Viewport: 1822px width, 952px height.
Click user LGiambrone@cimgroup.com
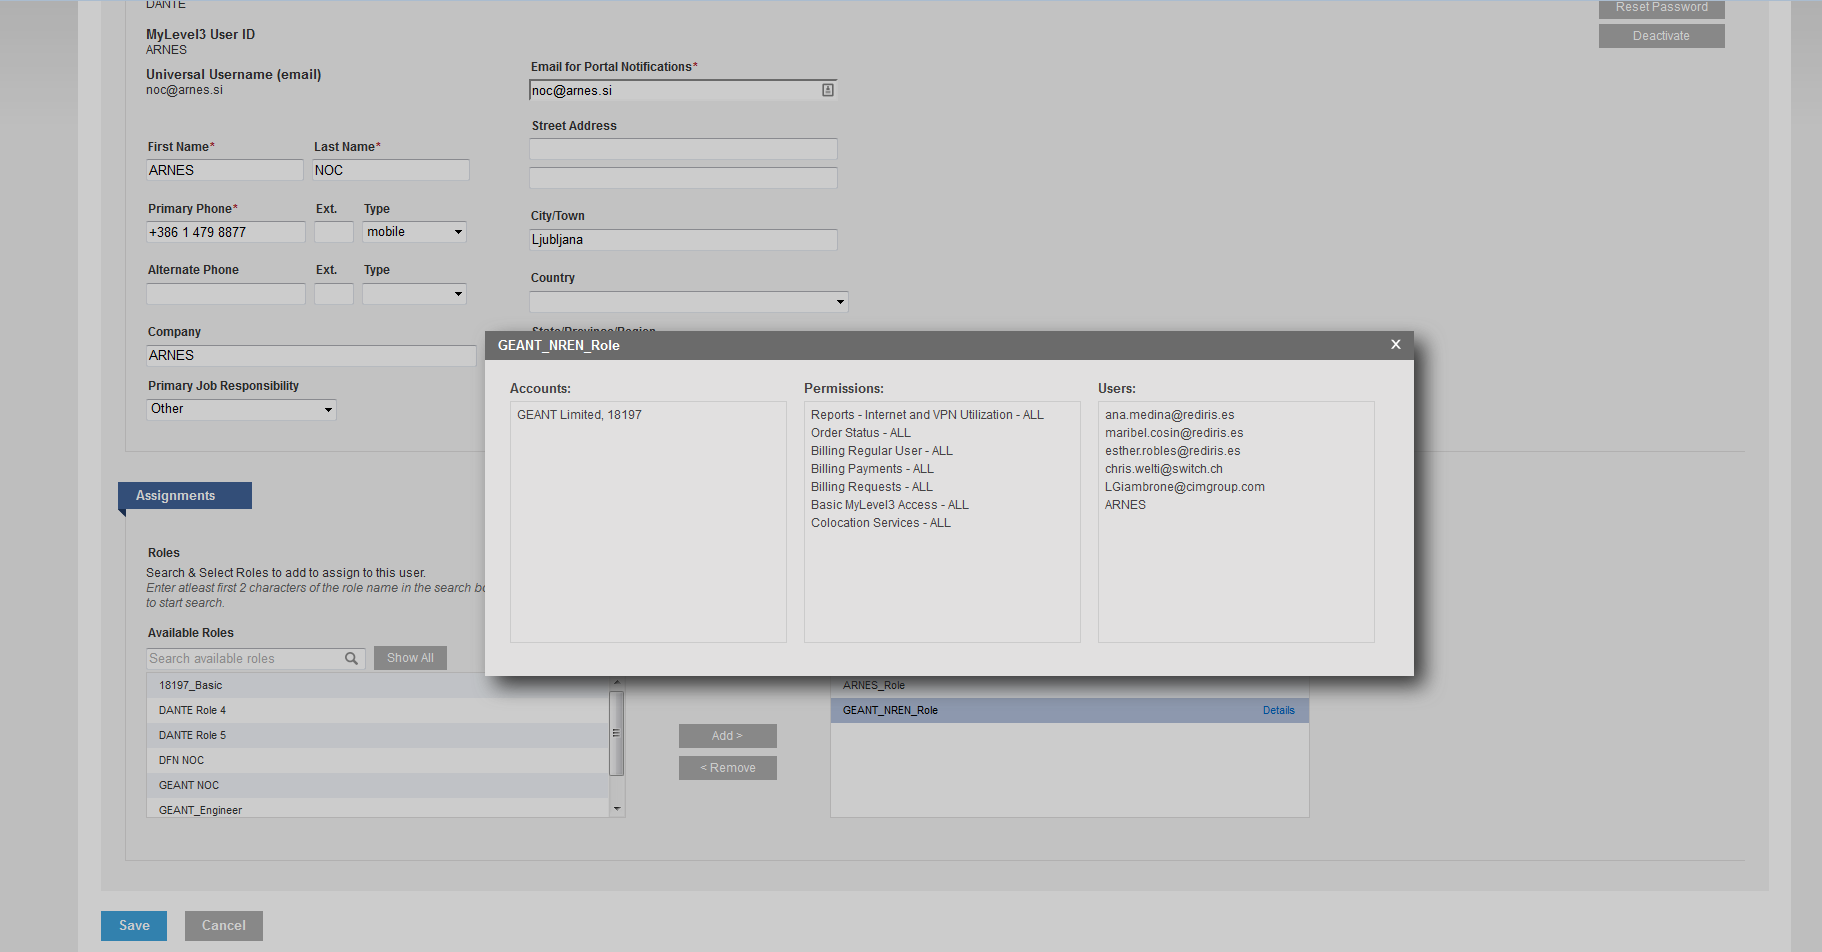coord(1185,487)
